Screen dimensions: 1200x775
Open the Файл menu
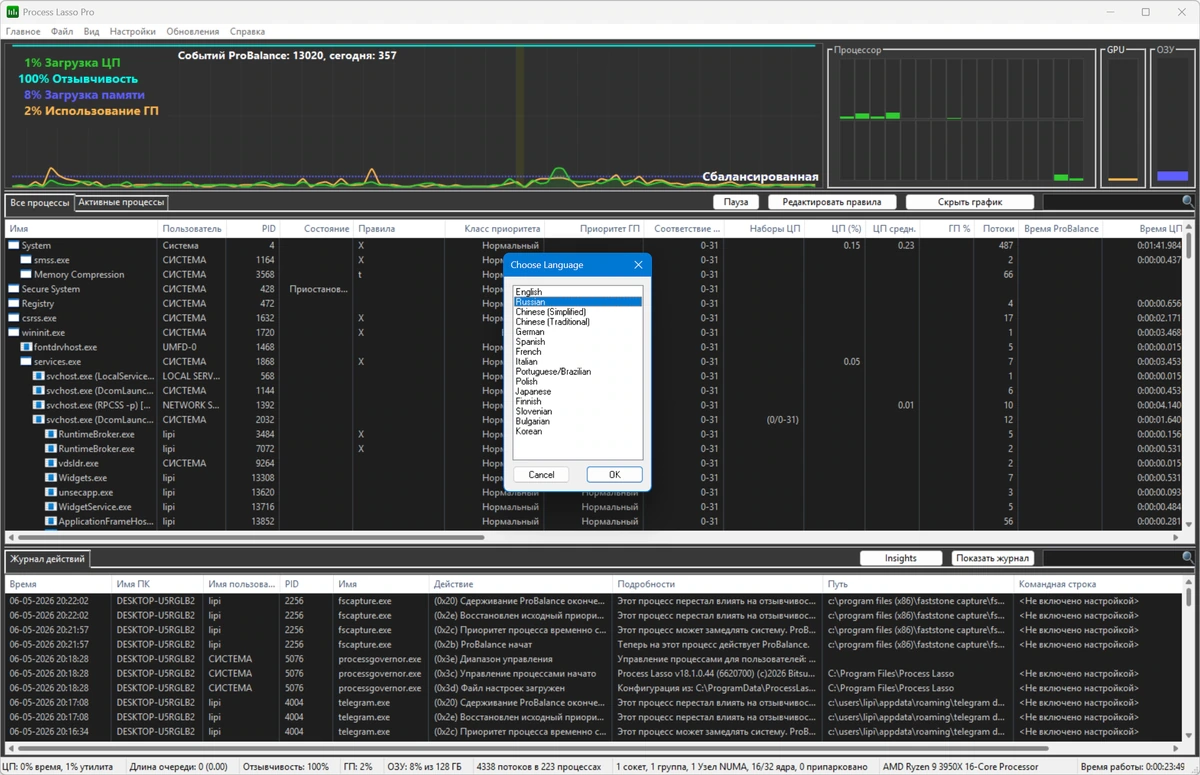pos(62,32)
